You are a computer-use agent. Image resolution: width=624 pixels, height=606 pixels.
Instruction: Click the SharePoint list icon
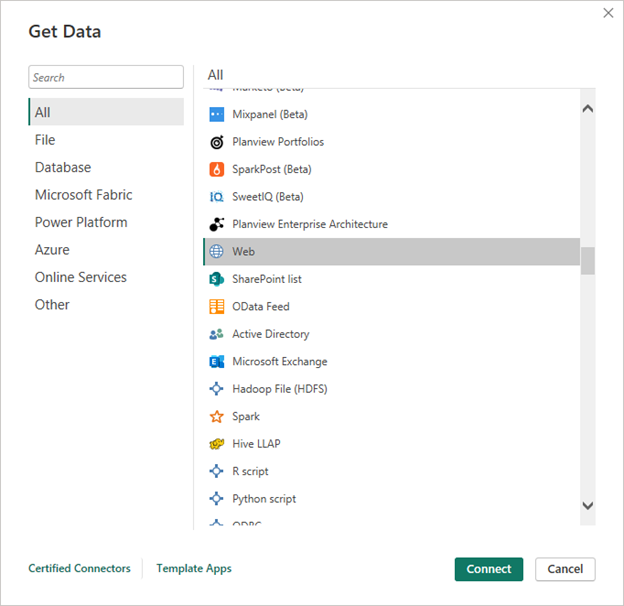pyautogui.click(x=216, y=279)
